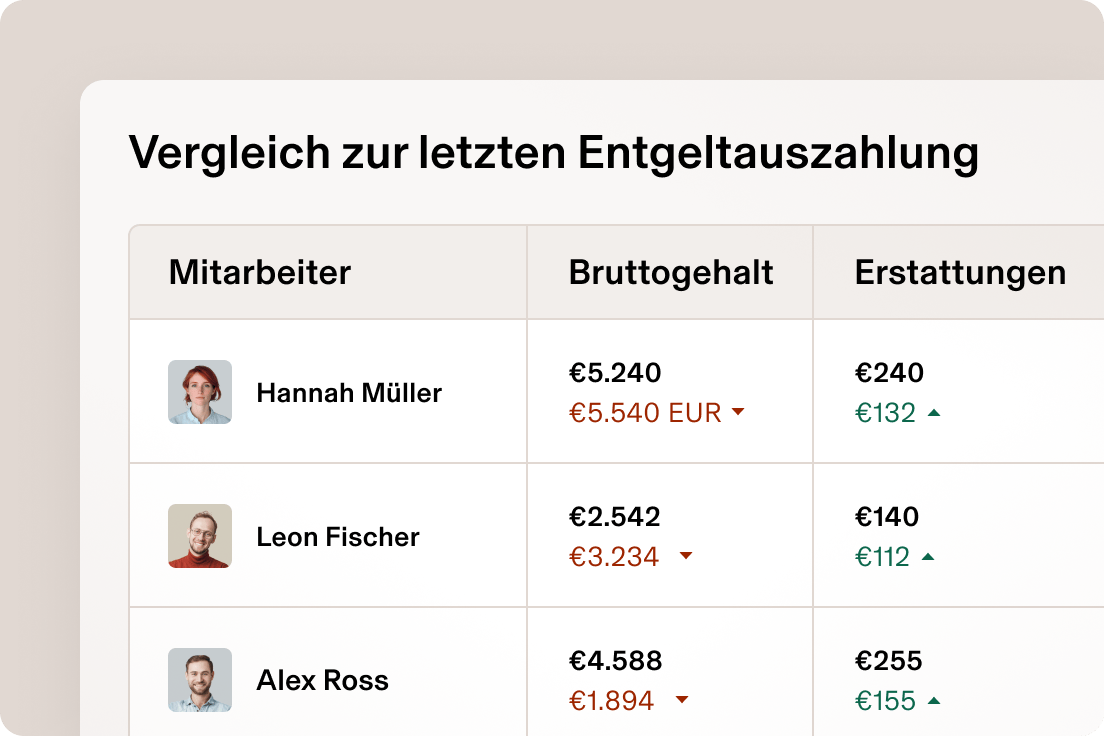Expand details via Leon Fischer's salary dropdown arrow
The width and height of the screenshot is (1104, 736).
coord(686,557)
